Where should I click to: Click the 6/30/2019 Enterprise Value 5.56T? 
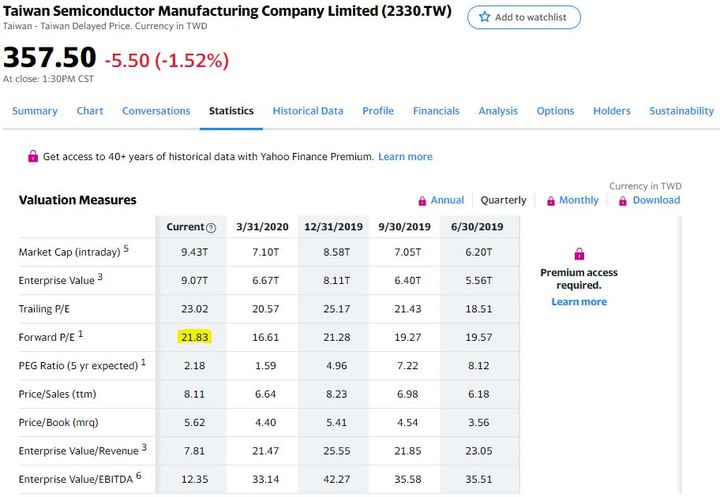coord(478,281)
